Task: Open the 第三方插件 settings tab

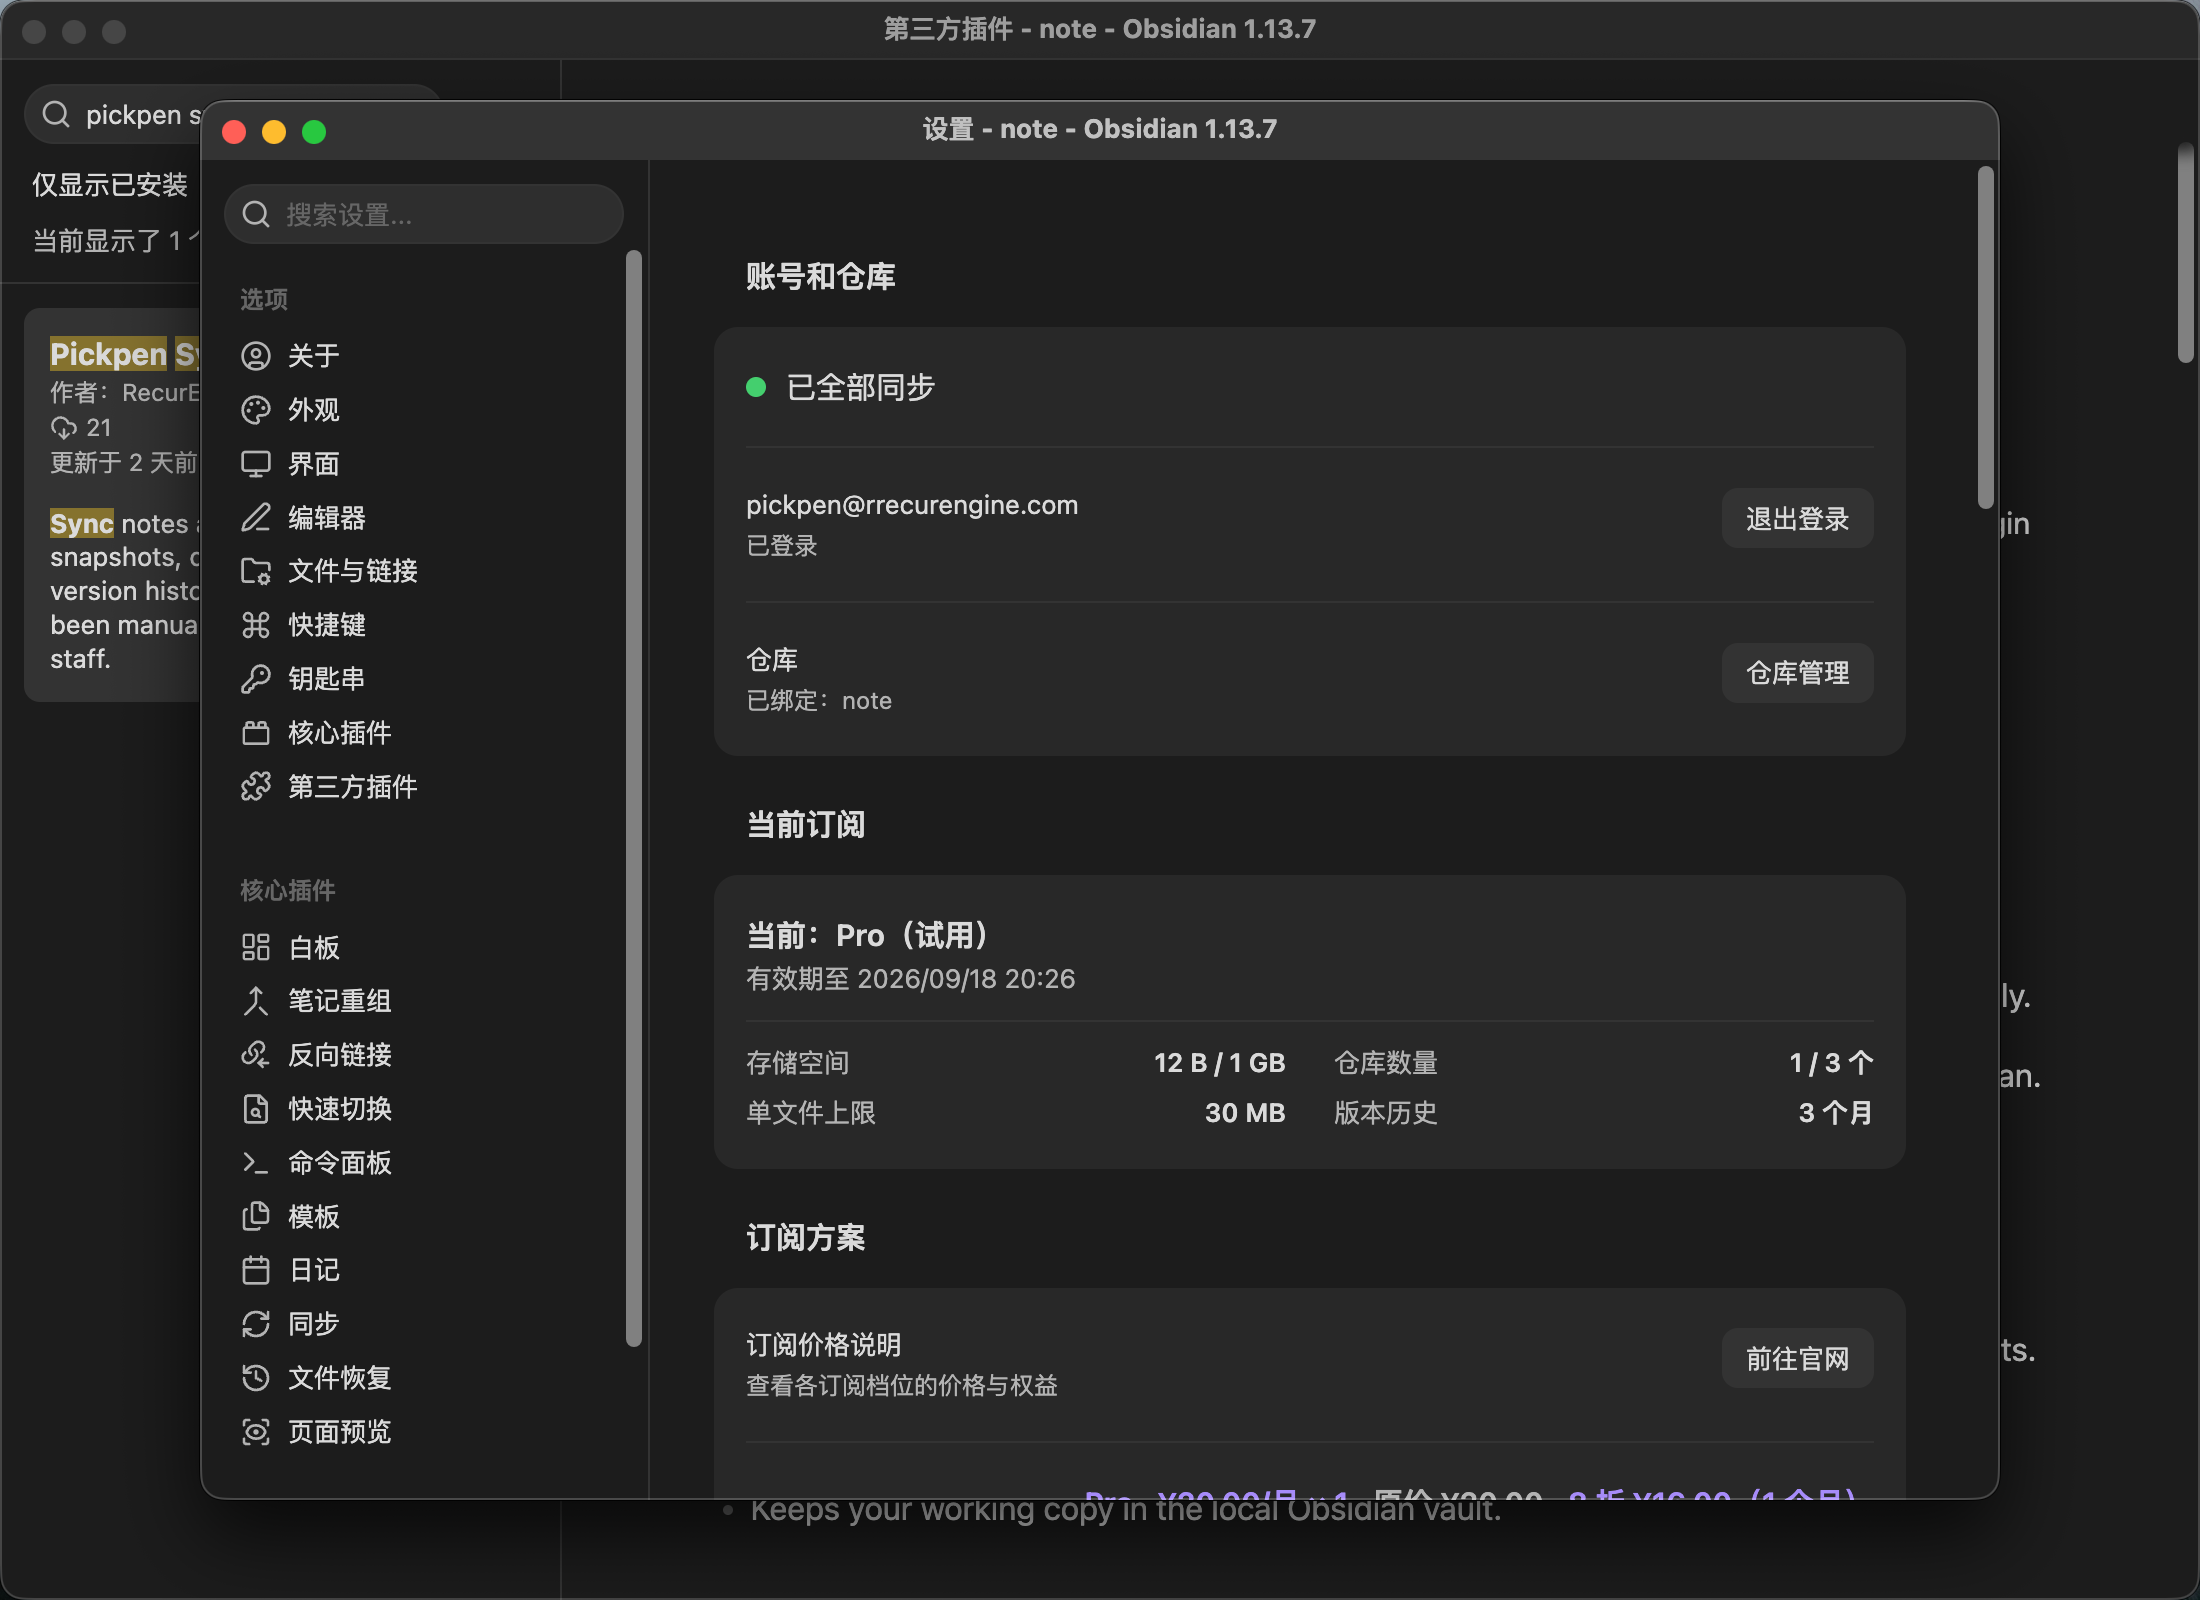Action: pos(424,787)
